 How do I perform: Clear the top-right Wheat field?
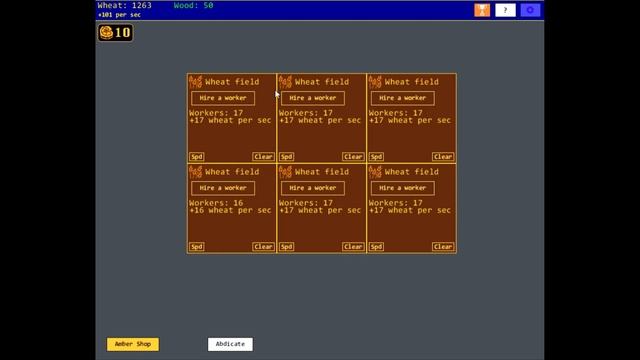click(x=443, y=157)
